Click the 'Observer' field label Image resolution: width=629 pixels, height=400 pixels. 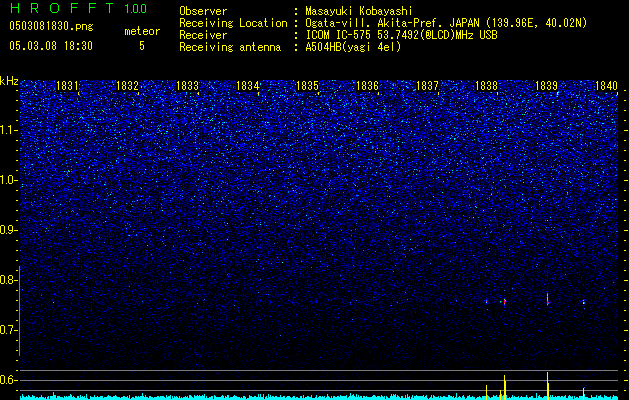pyautogui.click(x=203, y=11)
